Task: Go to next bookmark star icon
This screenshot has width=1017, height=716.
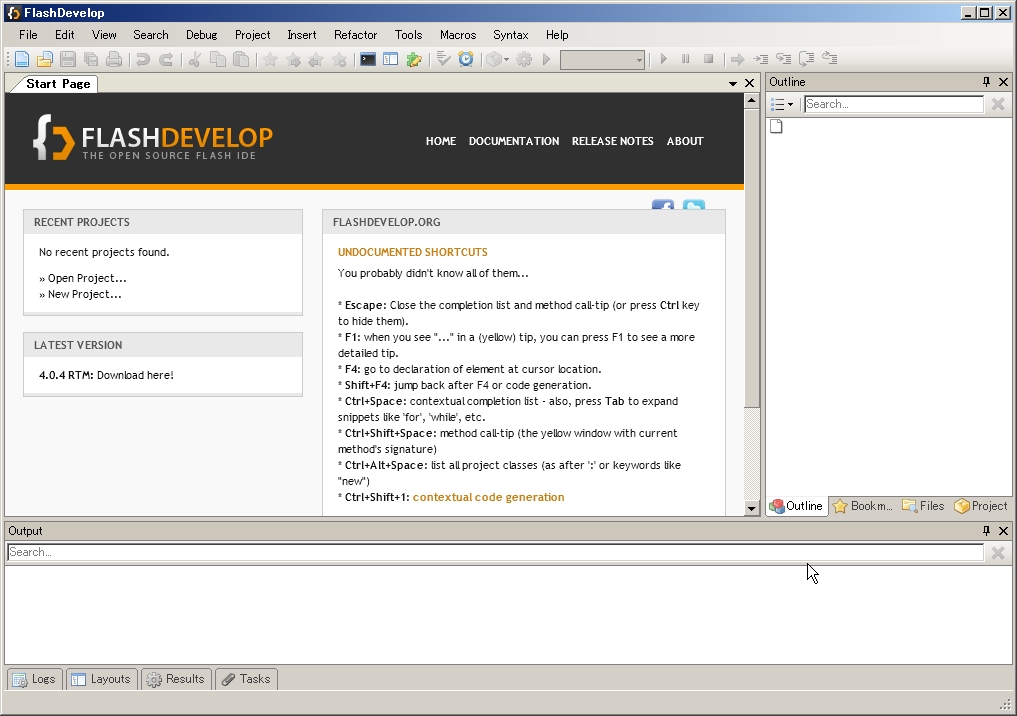Action: pos(293,60)
